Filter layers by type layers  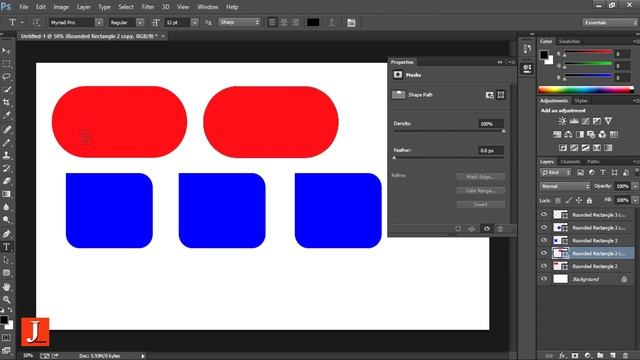pyautogui.click(x=603, y=173)
